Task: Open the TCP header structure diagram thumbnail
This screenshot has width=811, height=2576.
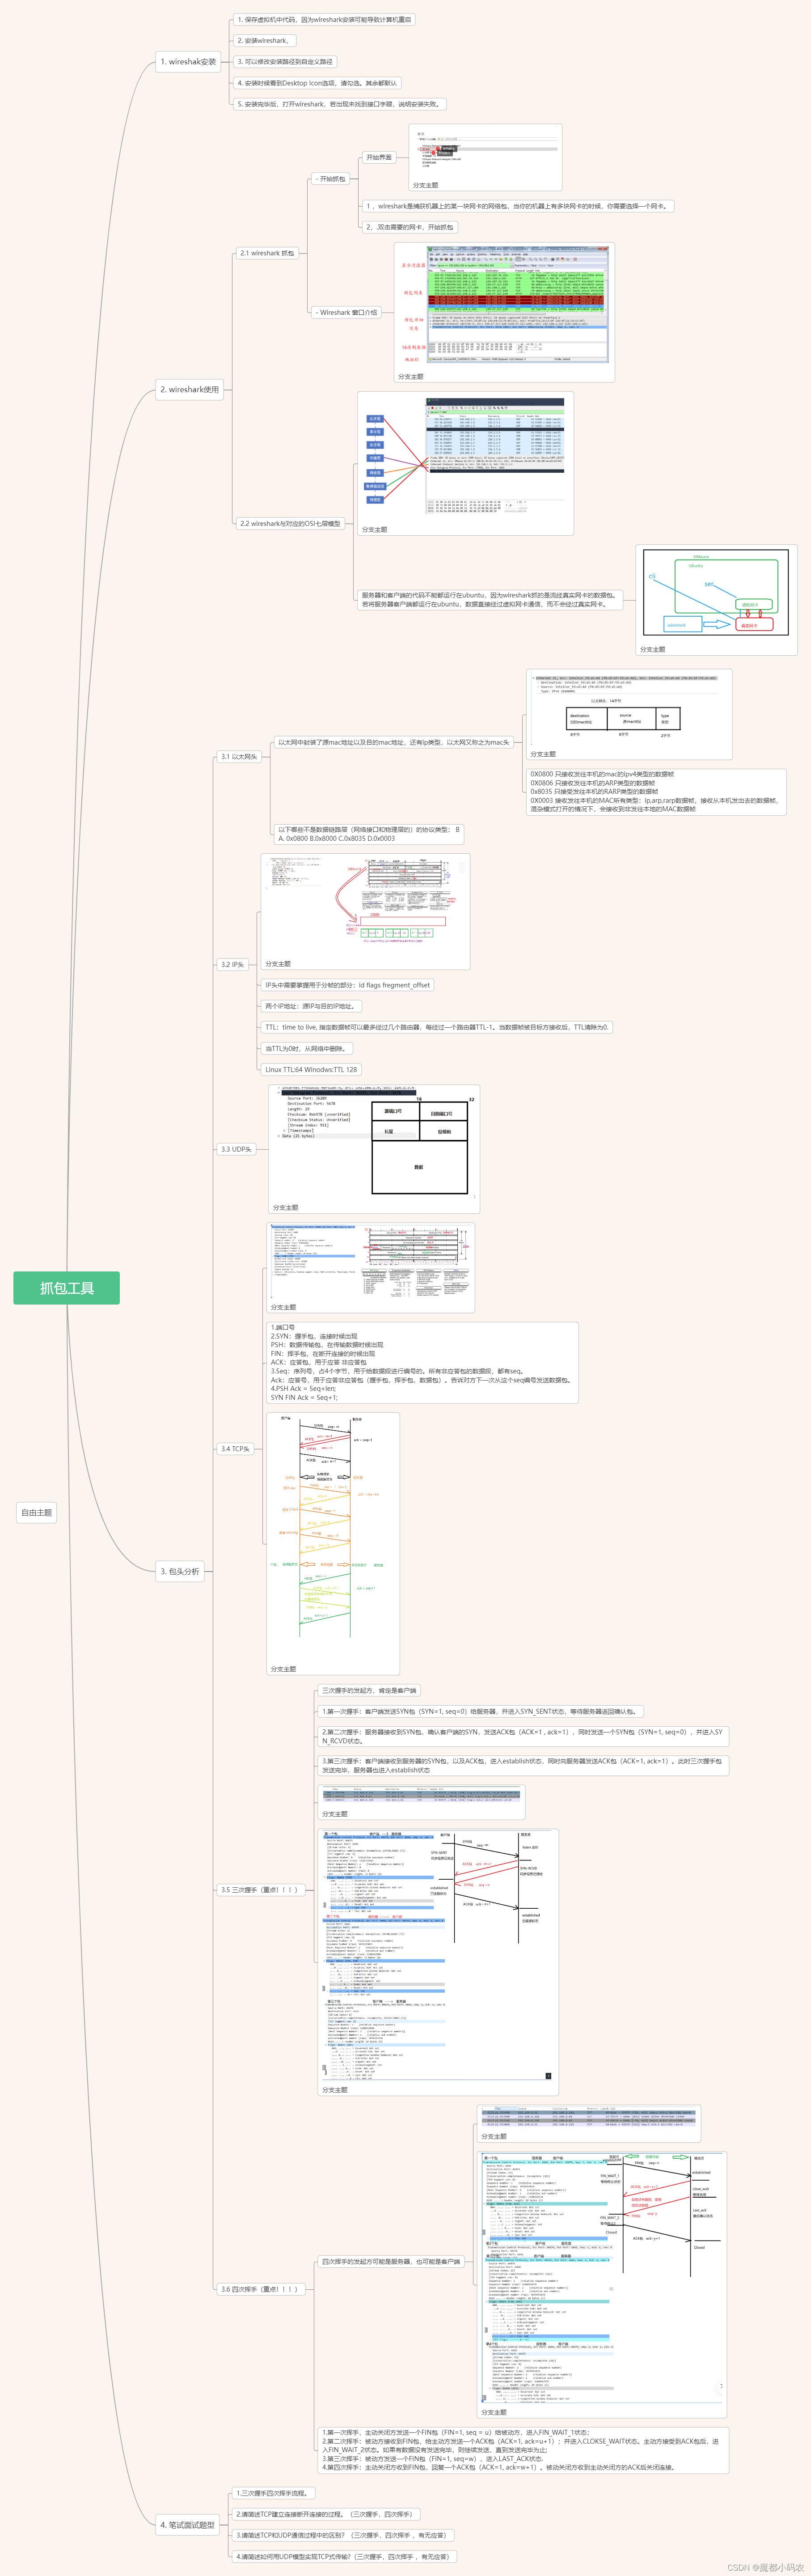Action: point(370,1267)
